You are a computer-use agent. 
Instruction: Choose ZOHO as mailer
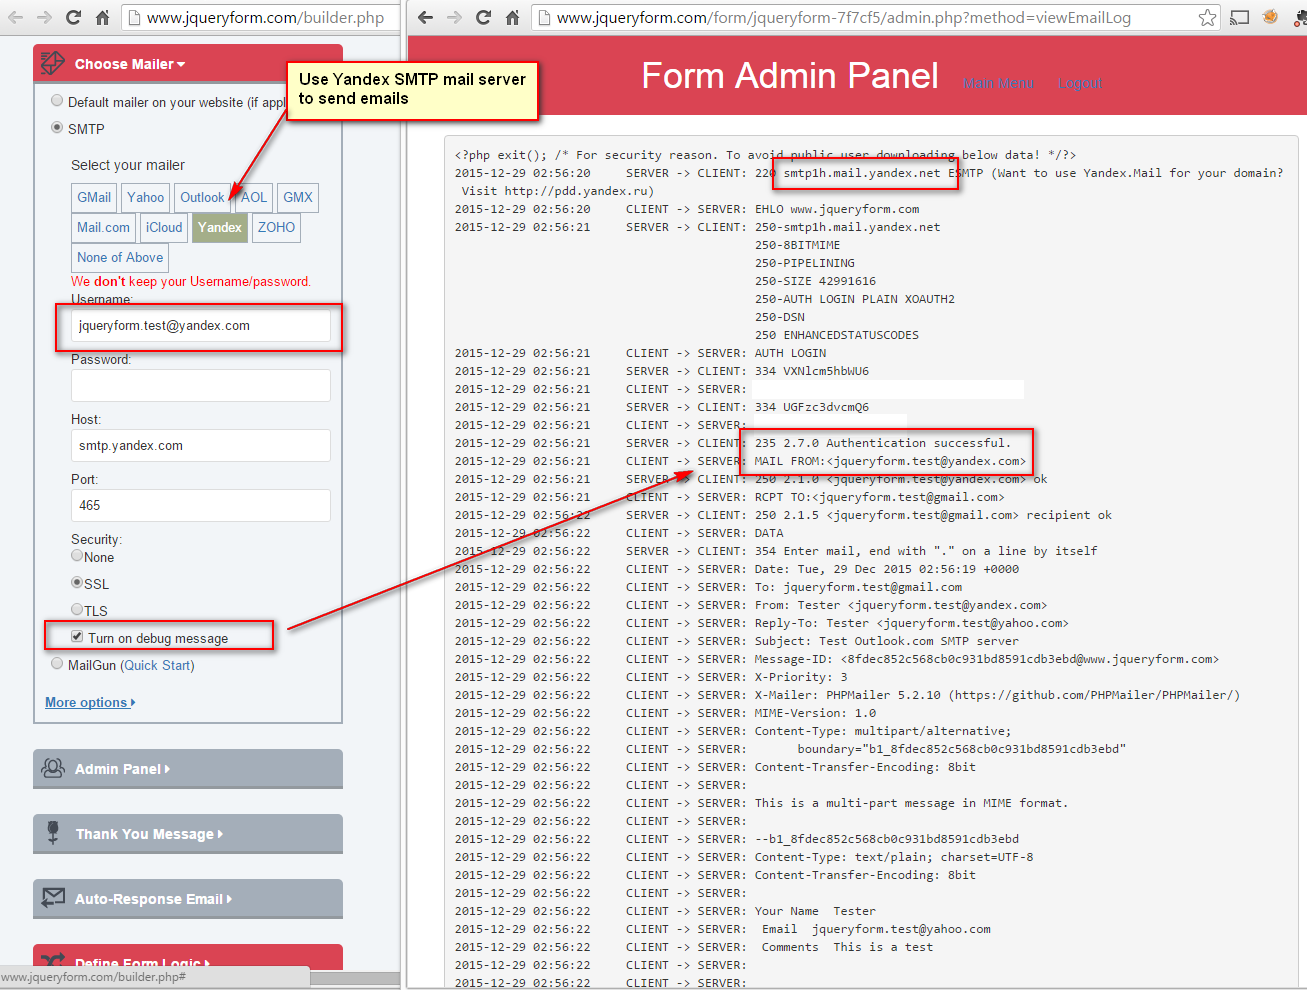click(276, 228)
